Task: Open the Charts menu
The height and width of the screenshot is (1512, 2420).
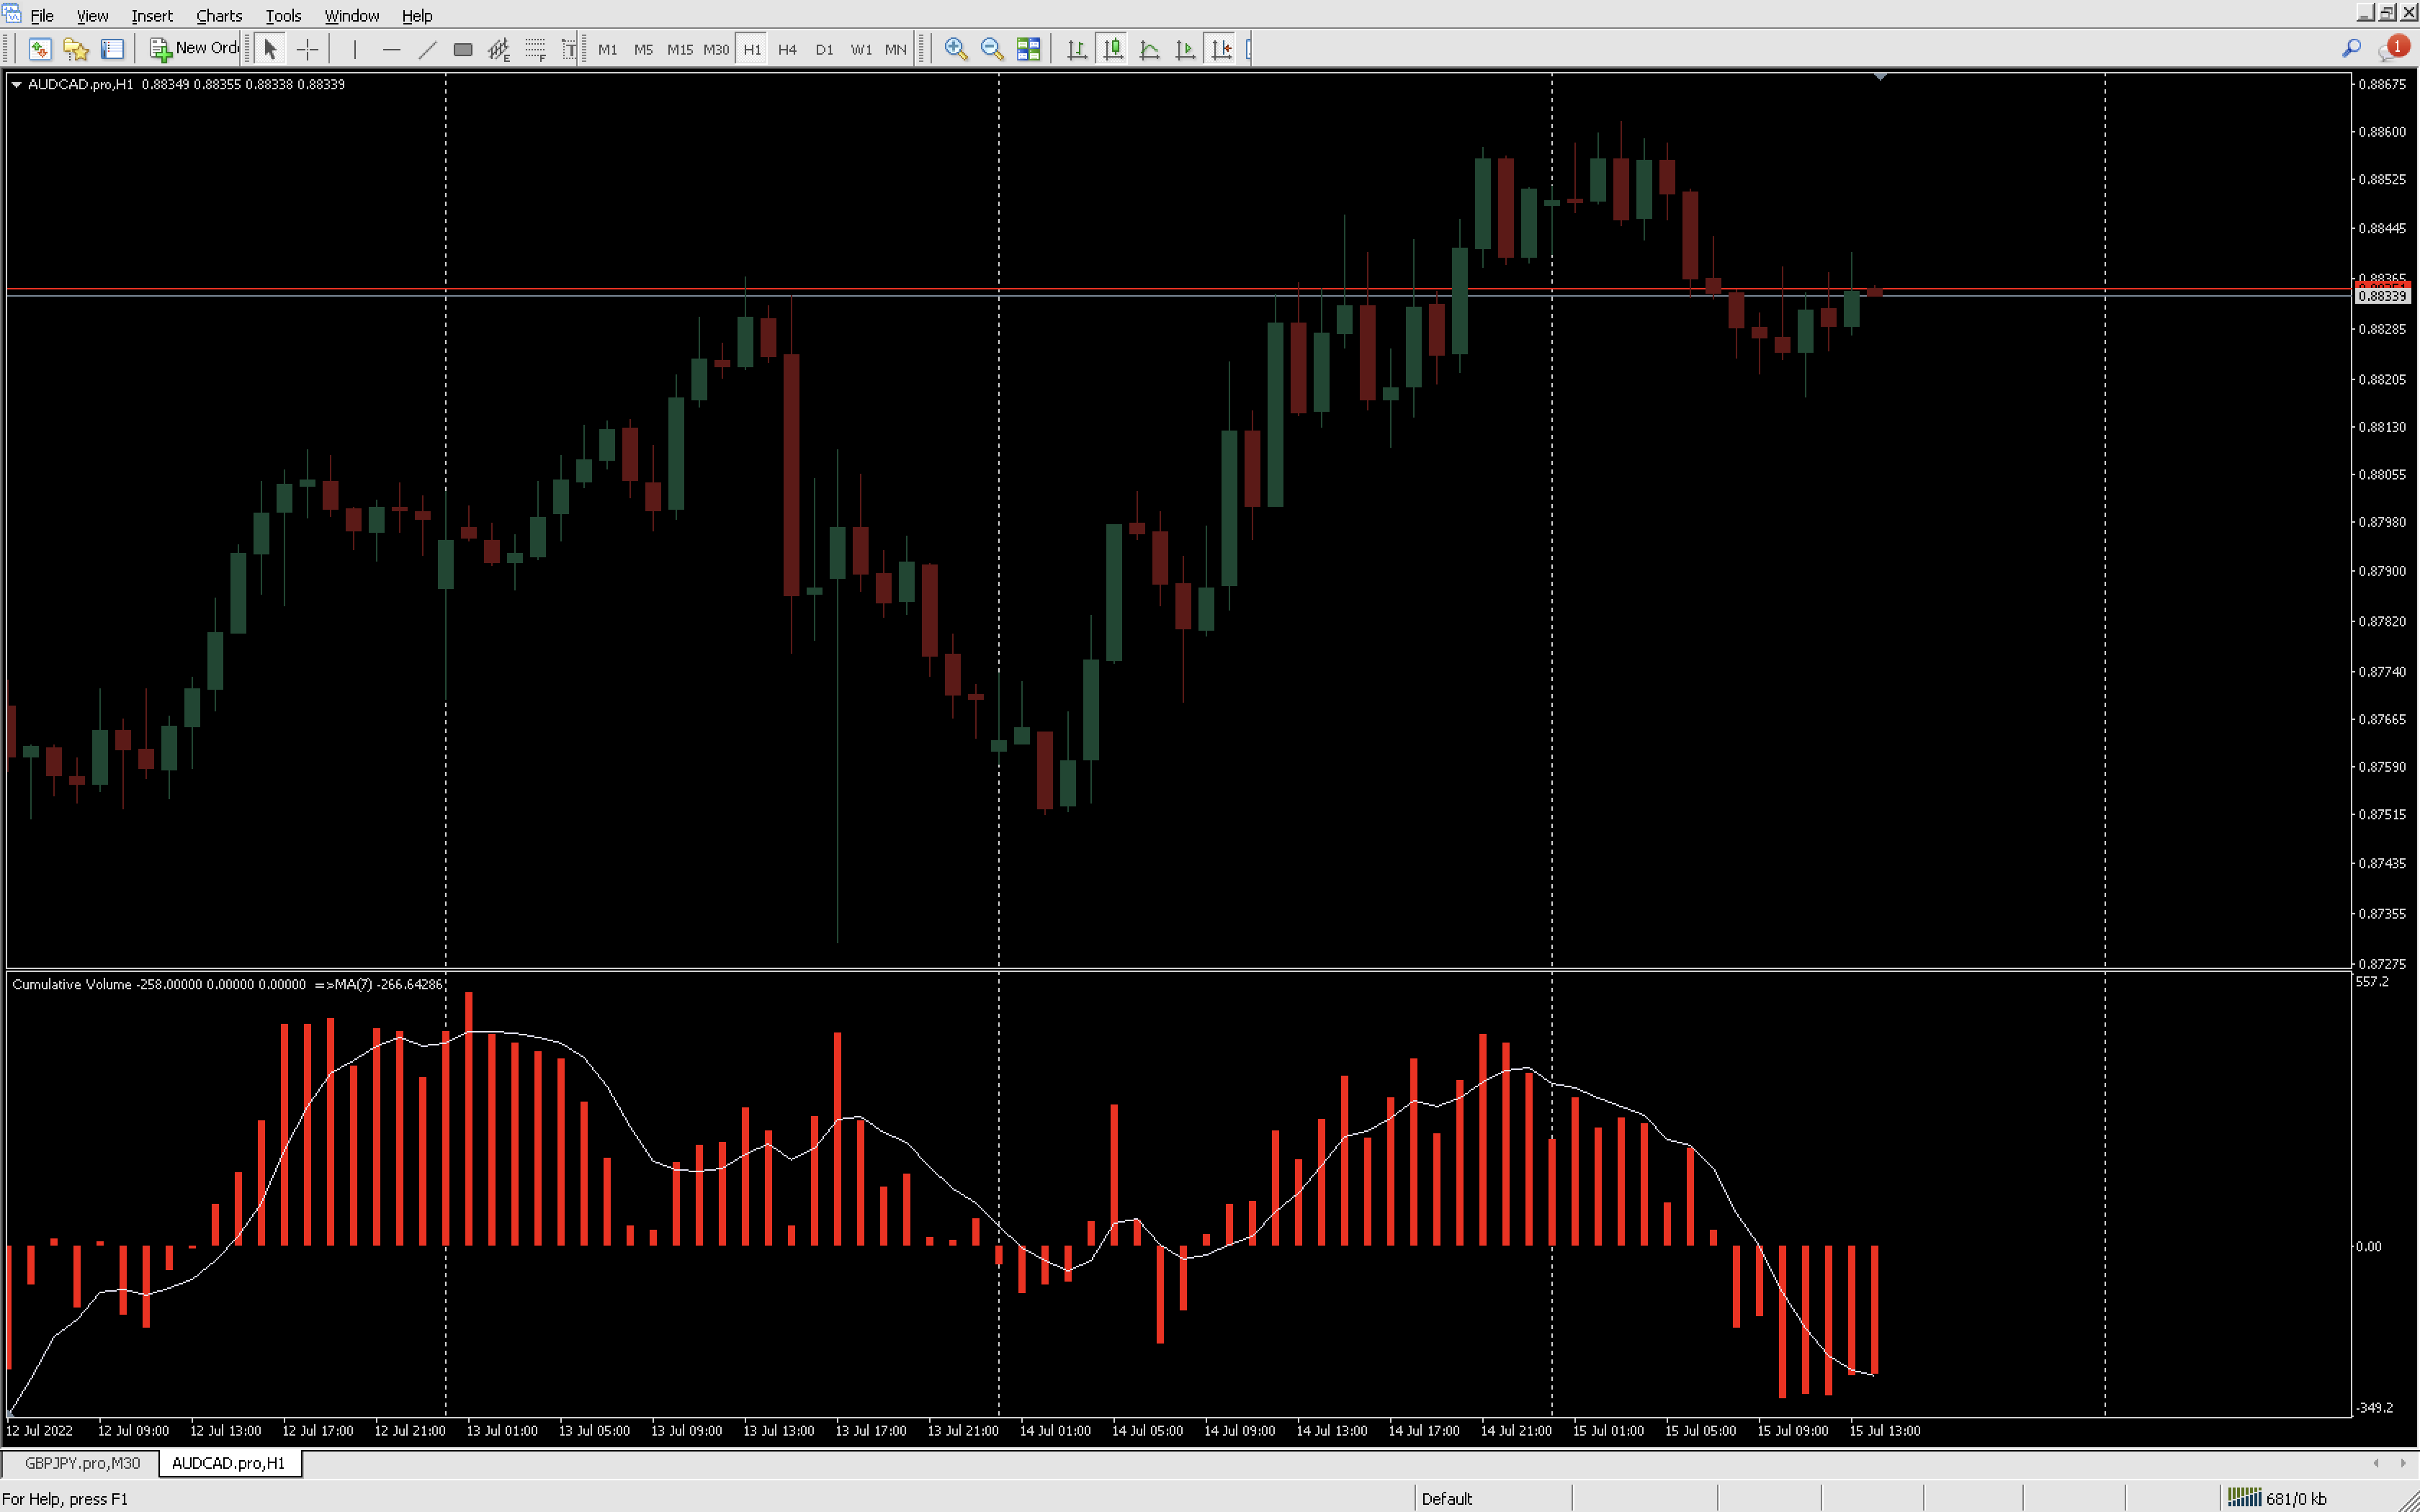Action: 218,15
